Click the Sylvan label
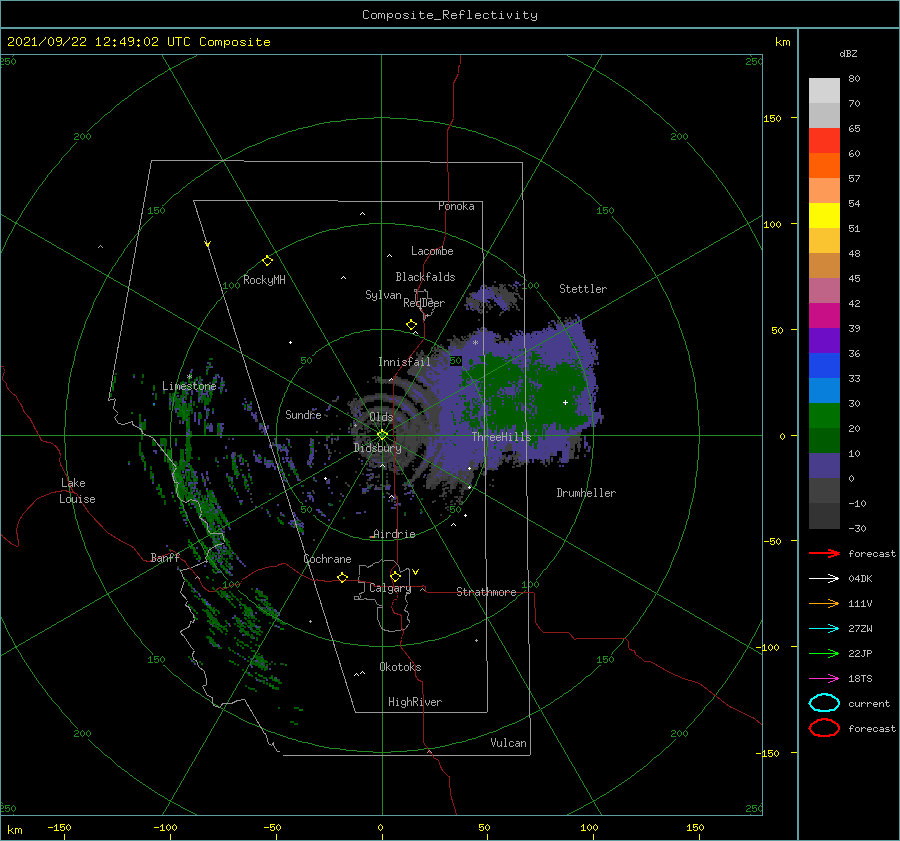Screen dimensions: 900x841 [x=383, y=295]
